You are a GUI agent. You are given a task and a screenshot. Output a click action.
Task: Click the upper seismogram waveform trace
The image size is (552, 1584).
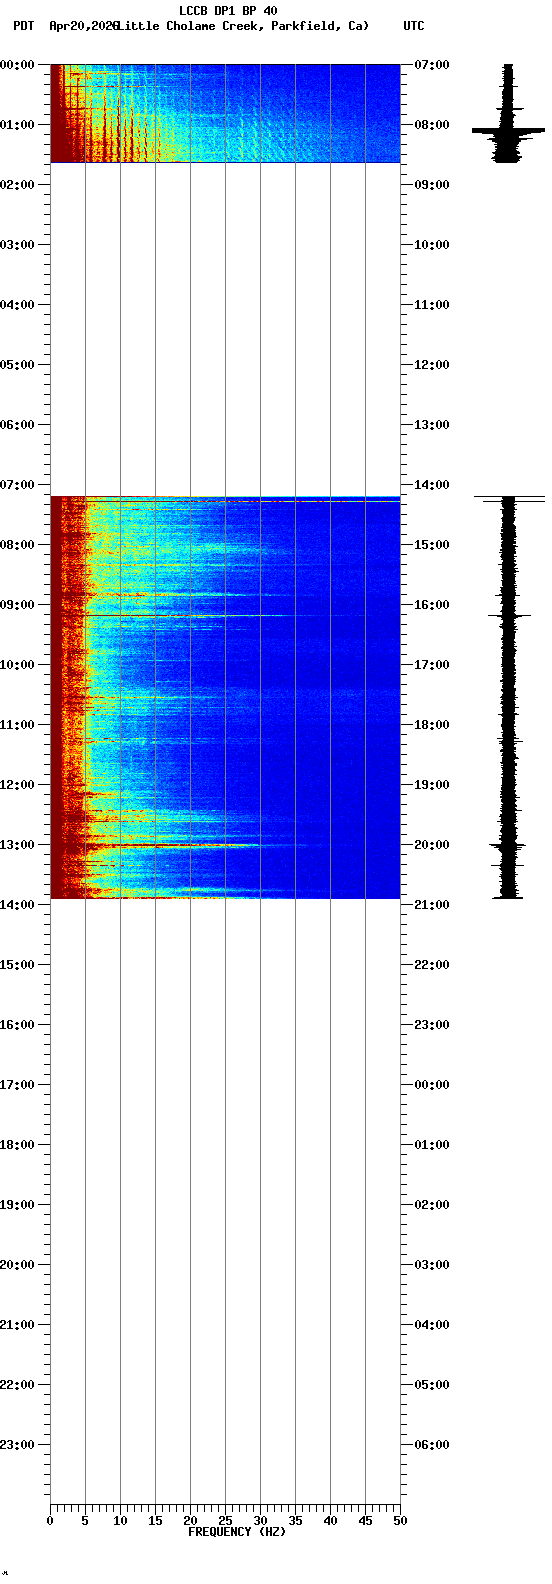pyautogui.click(x=509, y=113)
